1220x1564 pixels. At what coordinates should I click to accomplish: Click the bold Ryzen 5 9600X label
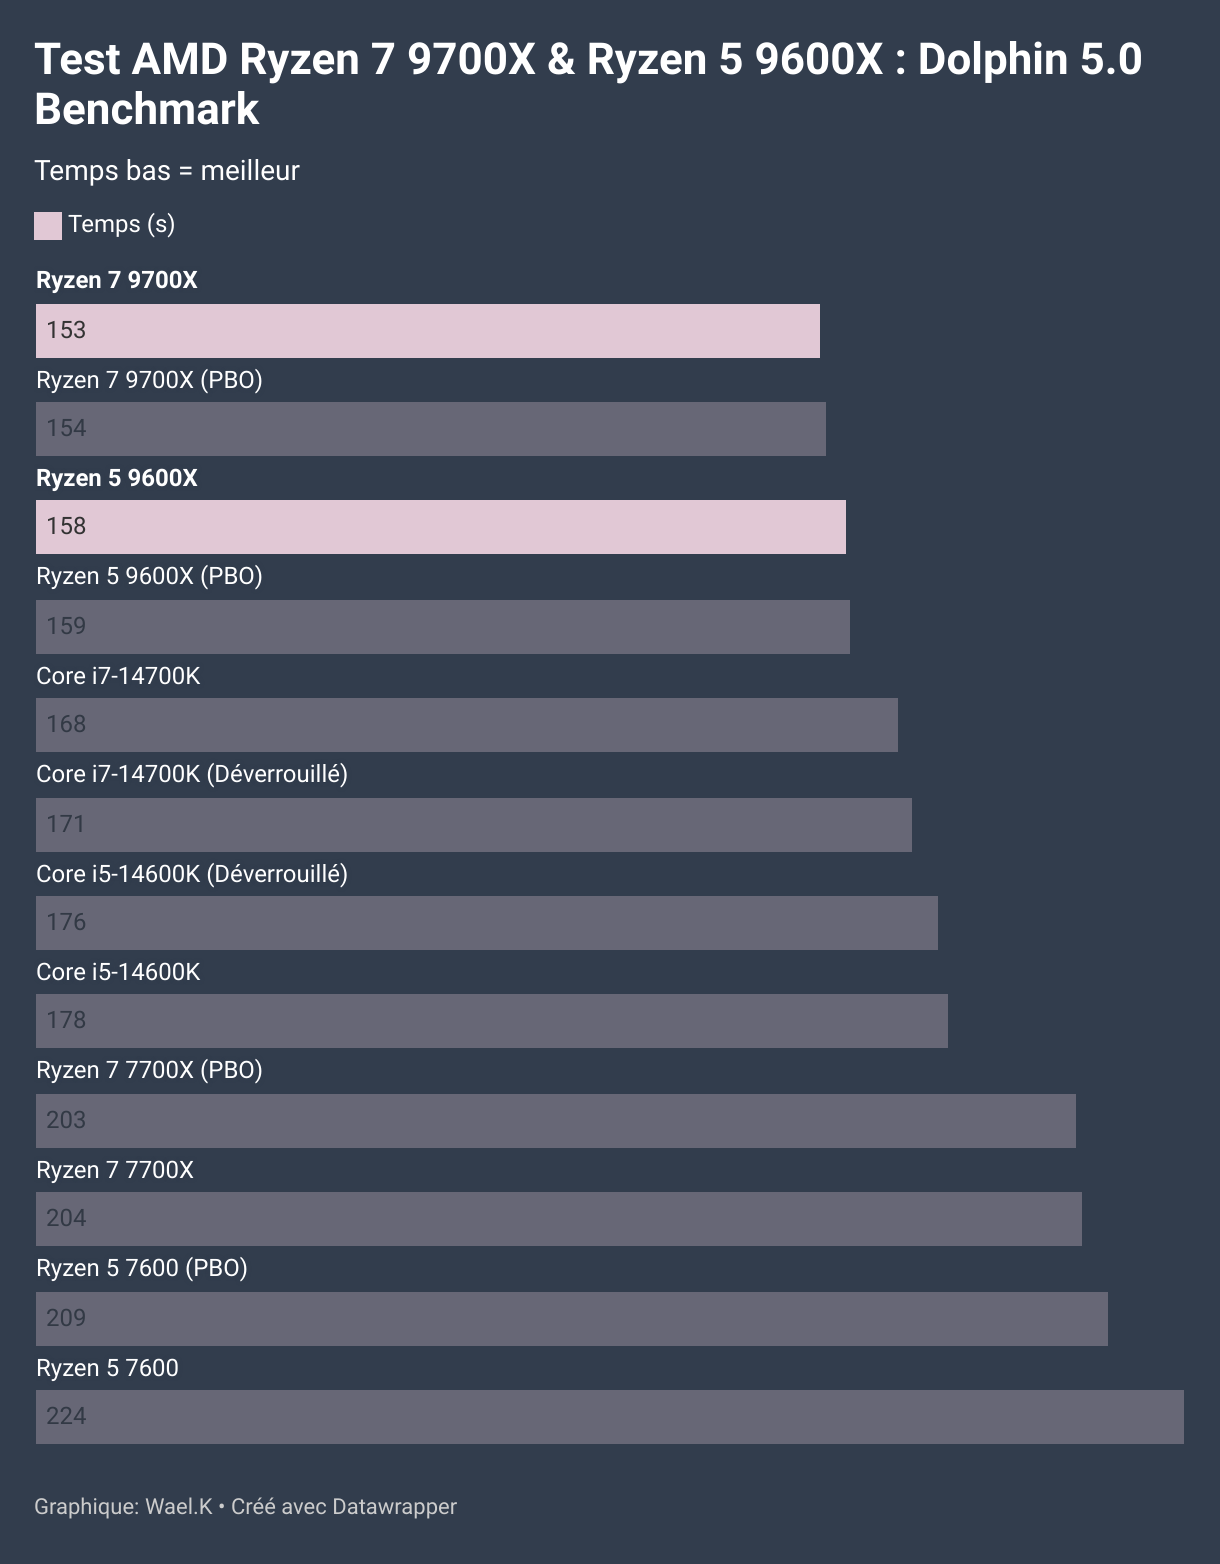117,478
